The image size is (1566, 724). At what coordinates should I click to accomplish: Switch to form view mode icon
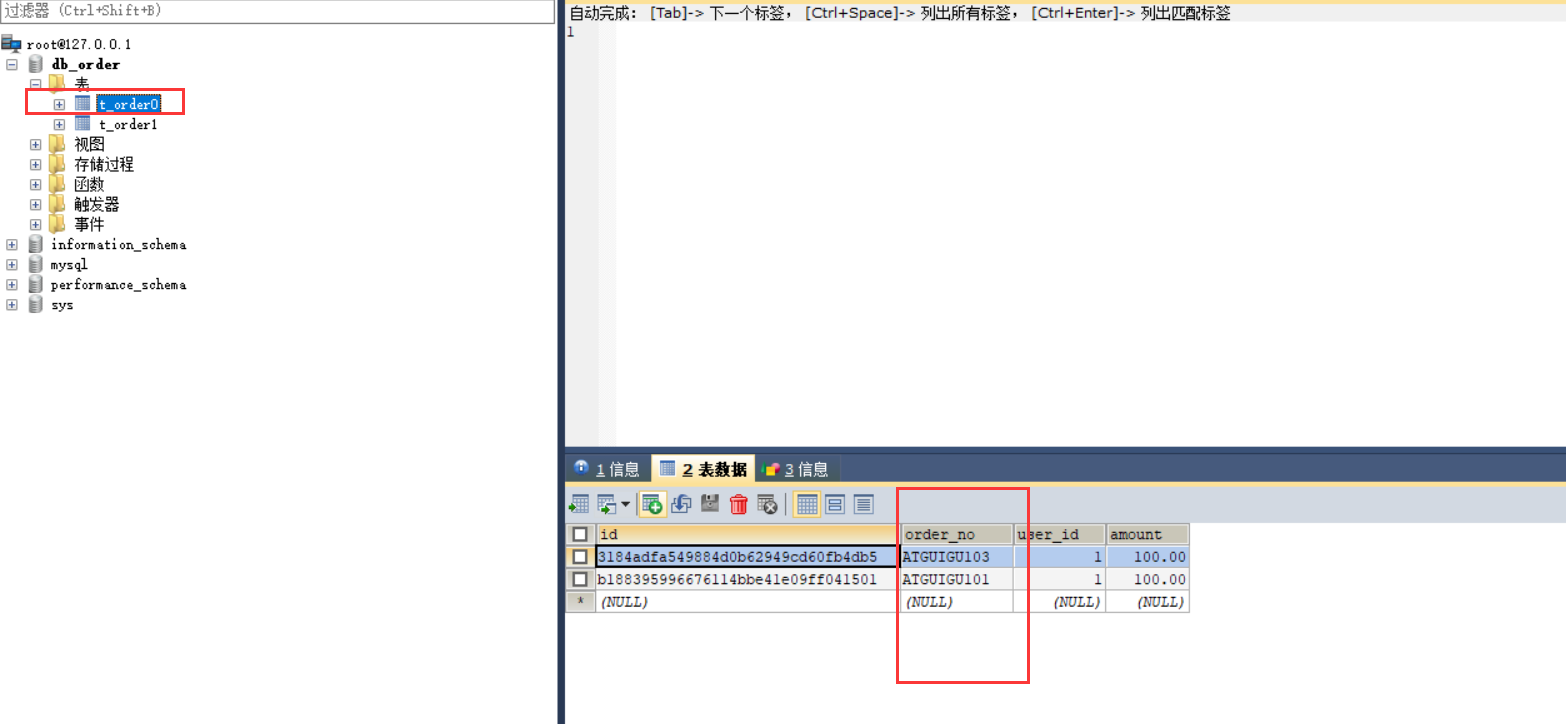[x=835, y=504]
